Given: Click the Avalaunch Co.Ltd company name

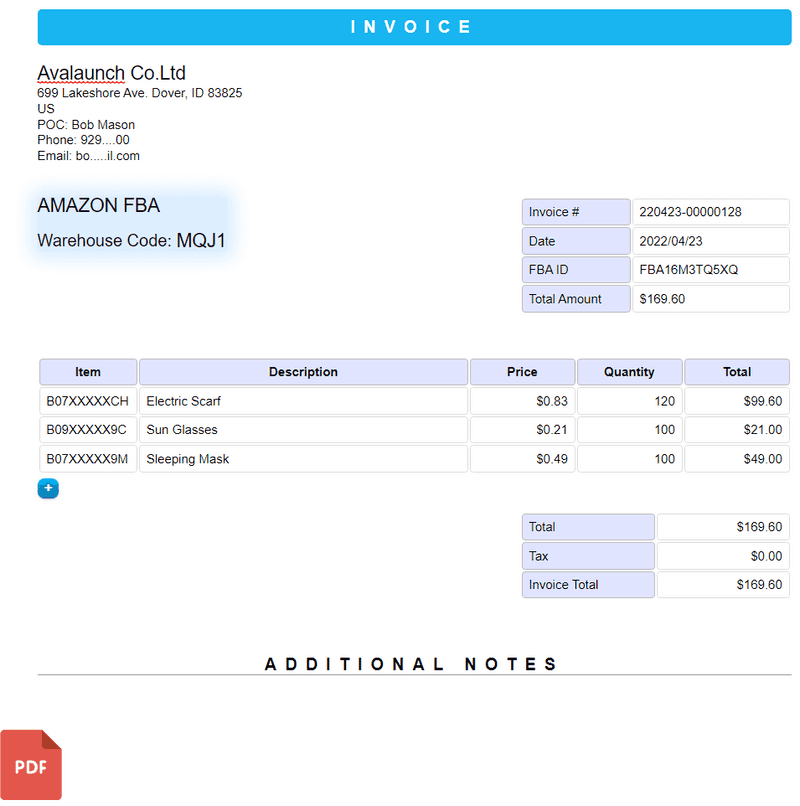Looking at the screenshot, I should pyautogui.click(x=110, y=72).
